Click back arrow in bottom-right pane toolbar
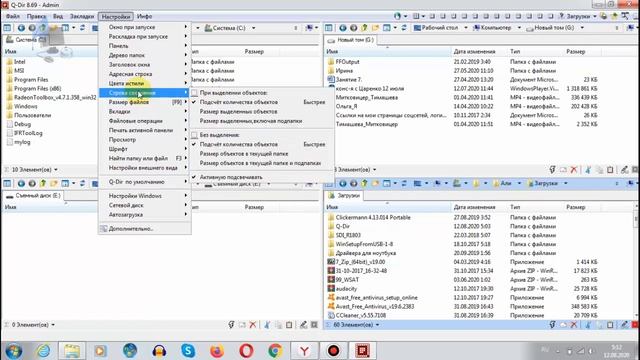This screenshot has height=360, width=640. pyautogui.click(x=342, y=183)
